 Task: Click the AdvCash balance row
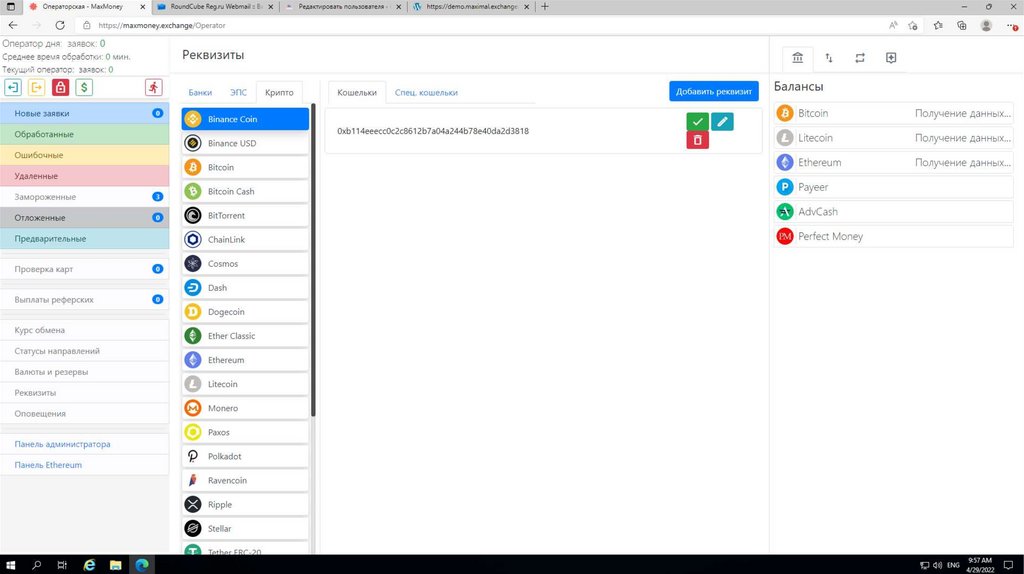pos(893,212)
